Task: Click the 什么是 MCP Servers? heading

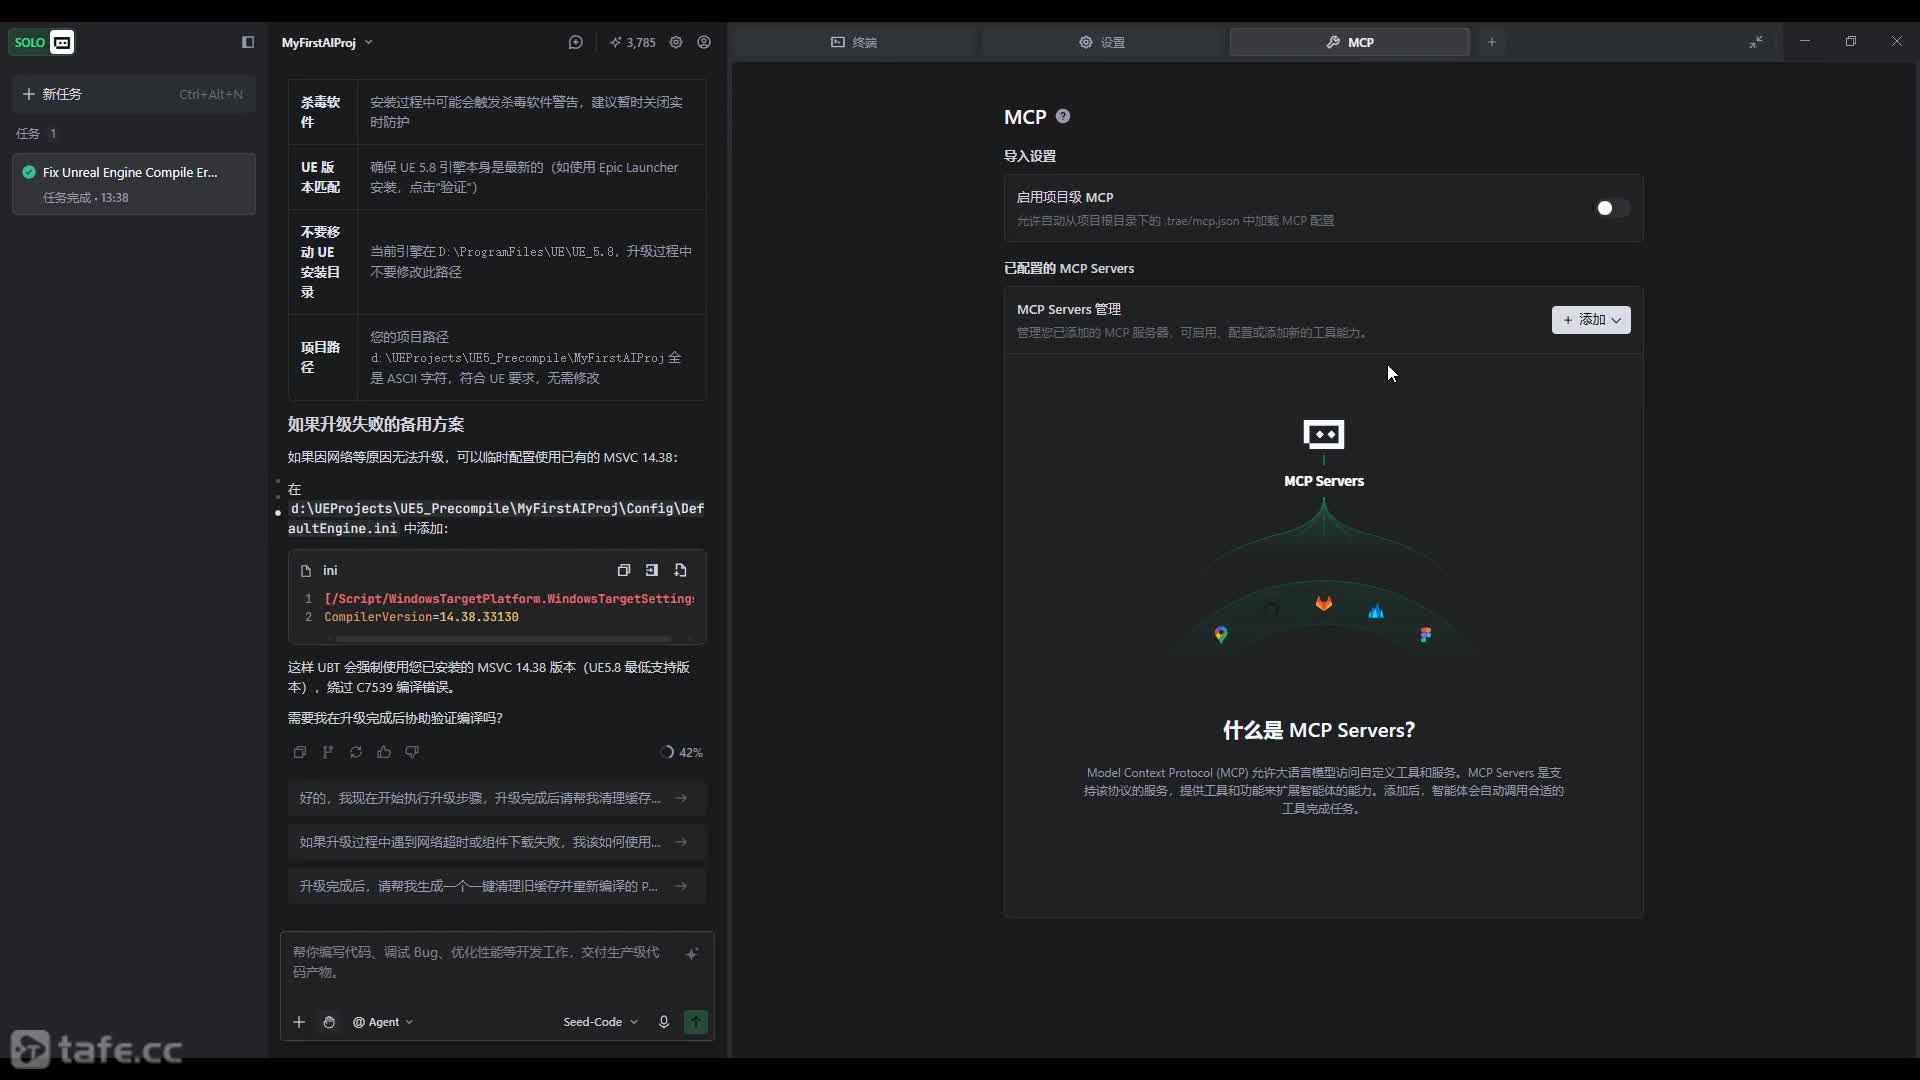Action: pos(1319,730)
